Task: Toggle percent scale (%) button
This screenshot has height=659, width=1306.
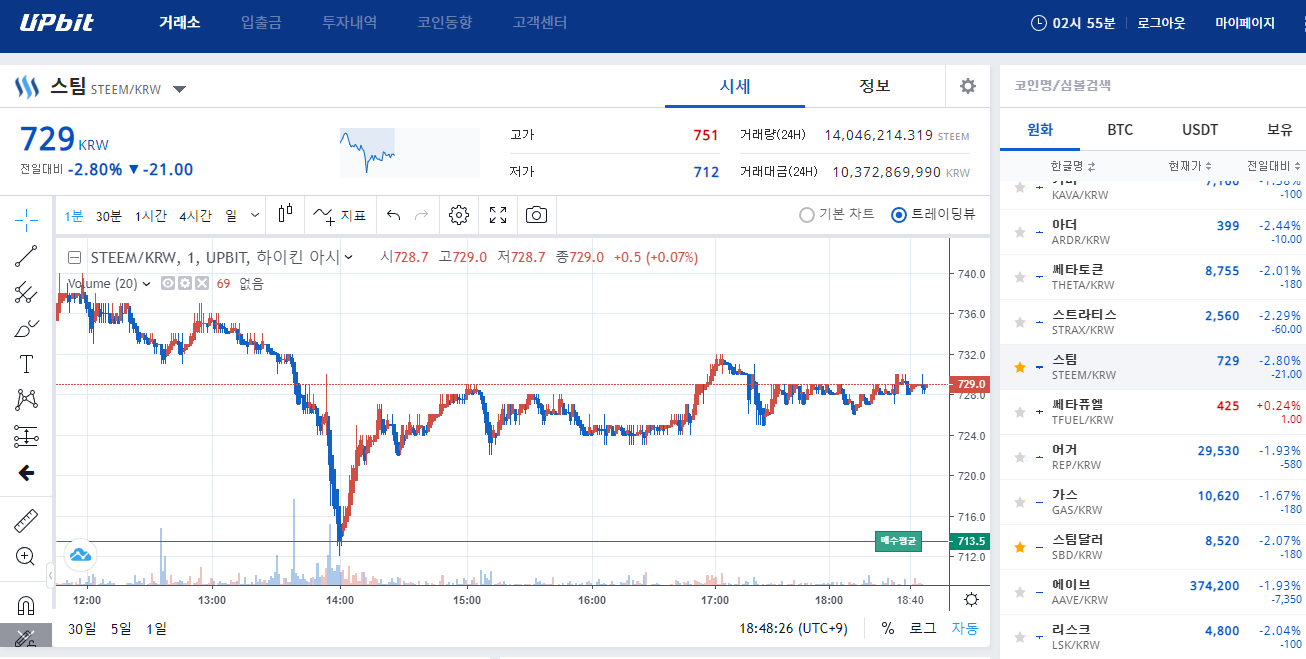Action: click(887, 629)
